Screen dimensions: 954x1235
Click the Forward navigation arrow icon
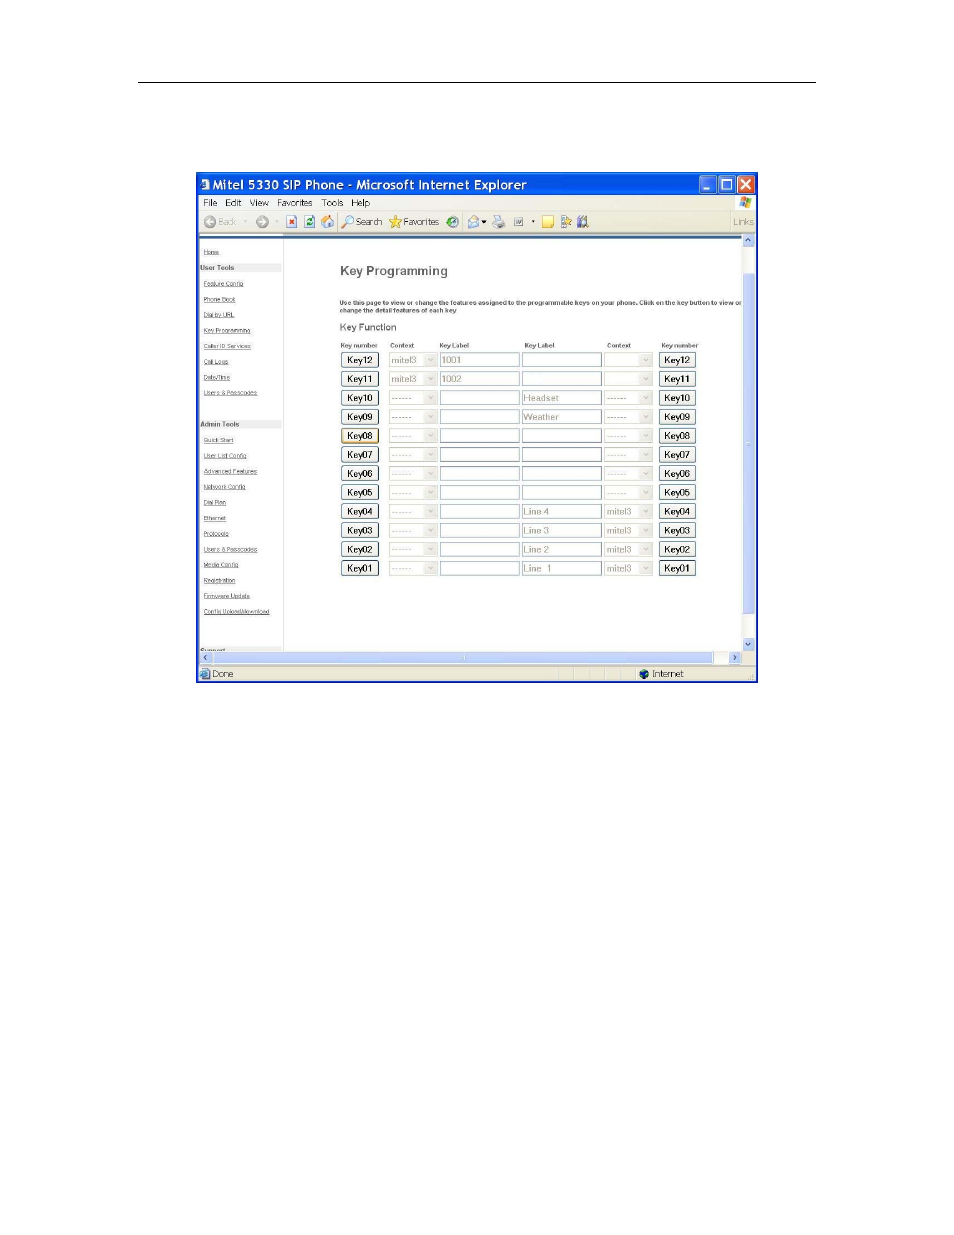pyautogui.click(x=262, y=222)
